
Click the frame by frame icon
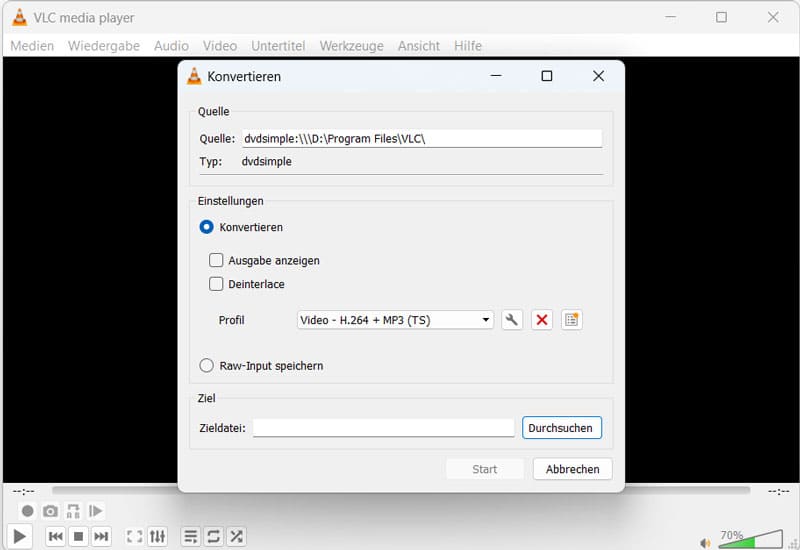(95, 511)
